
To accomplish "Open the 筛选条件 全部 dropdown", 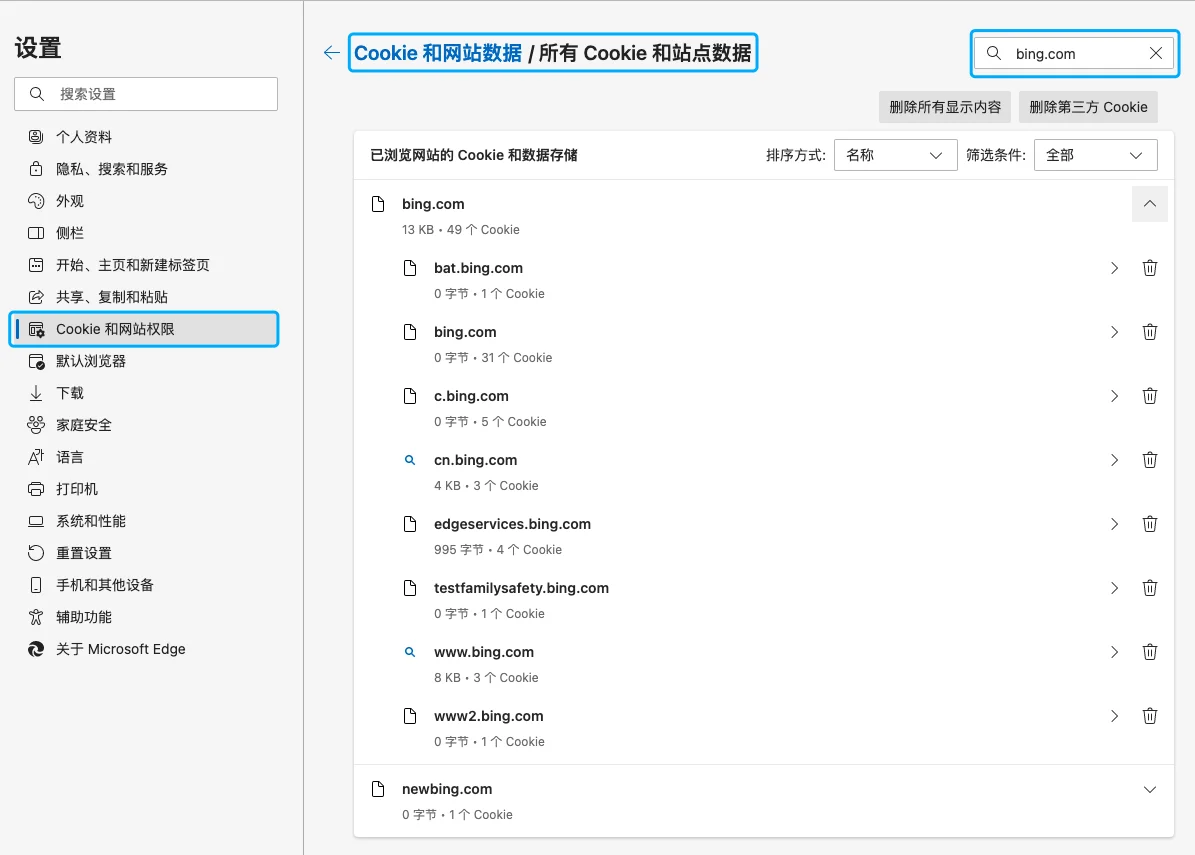I will coord(1095,155).
